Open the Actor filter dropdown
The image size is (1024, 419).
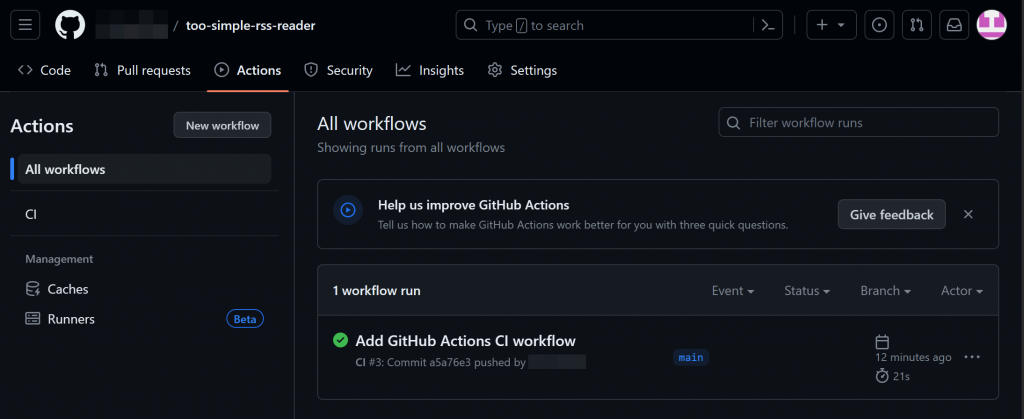point(961,290)
